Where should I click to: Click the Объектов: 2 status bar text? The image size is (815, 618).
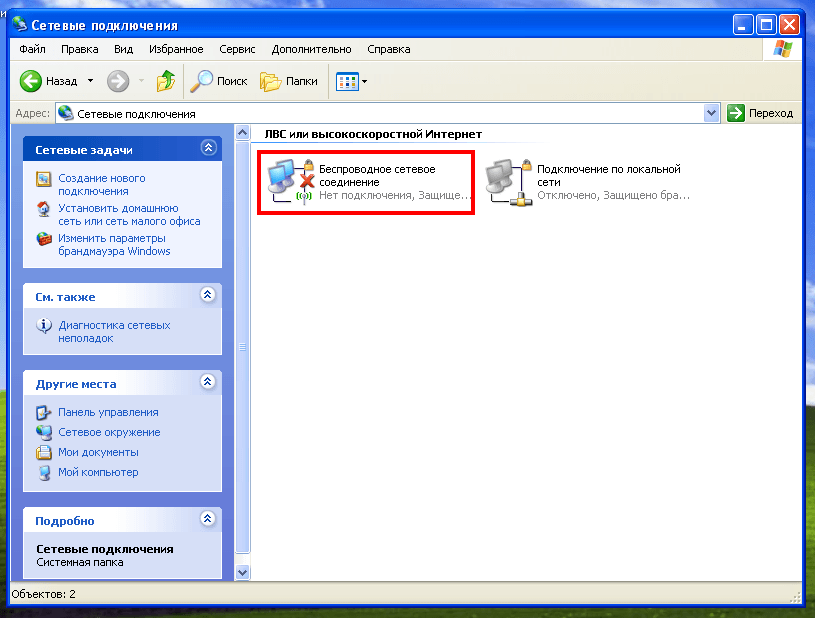pyautogui.click(x=44, y=594)
